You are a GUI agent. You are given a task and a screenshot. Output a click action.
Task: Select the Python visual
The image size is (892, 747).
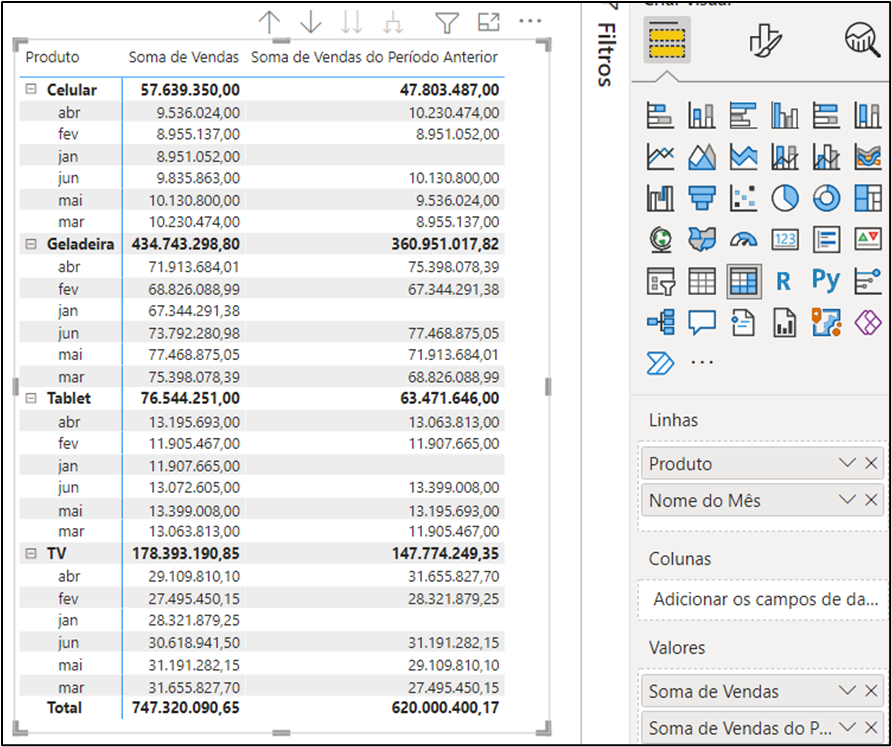pos(826,281)
